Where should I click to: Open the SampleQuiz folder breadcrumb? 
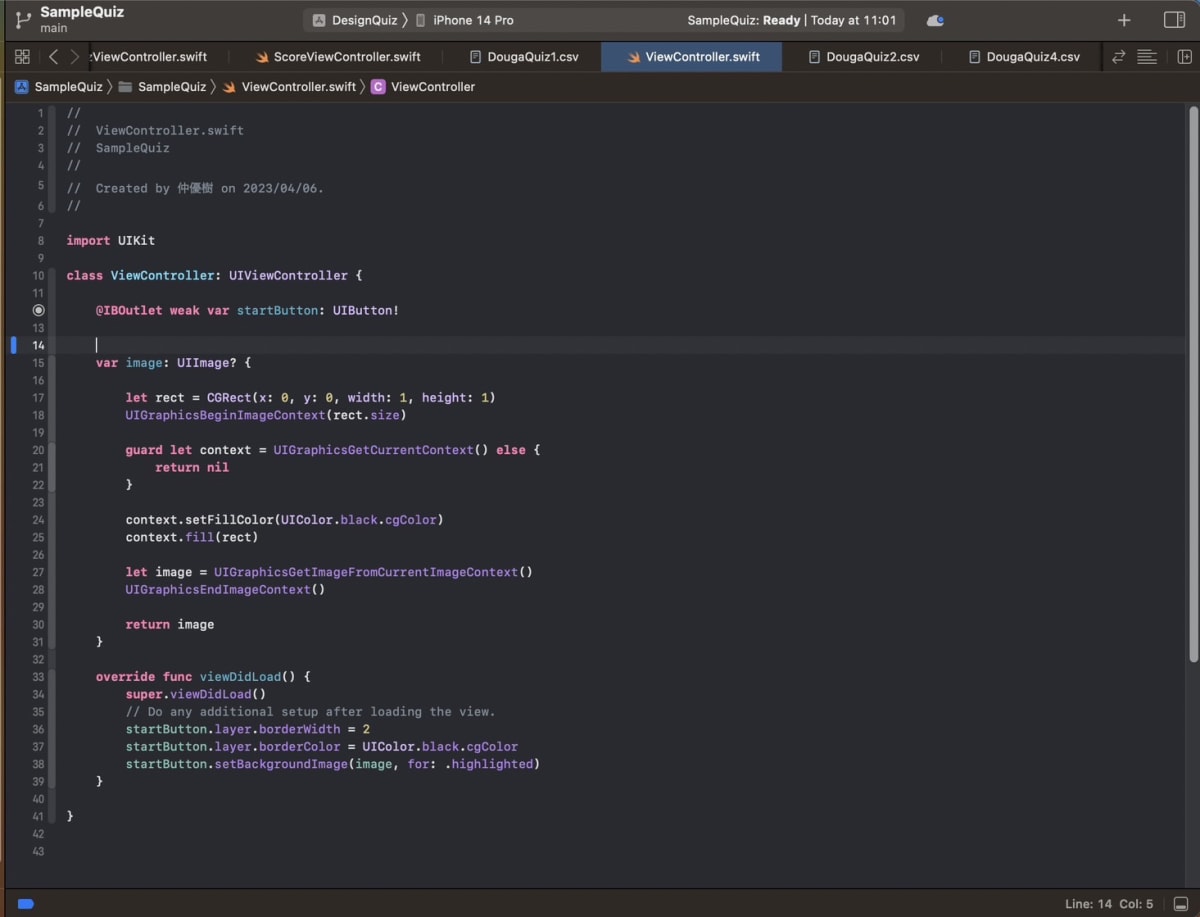pyautogui.click(x=162, y=87)
